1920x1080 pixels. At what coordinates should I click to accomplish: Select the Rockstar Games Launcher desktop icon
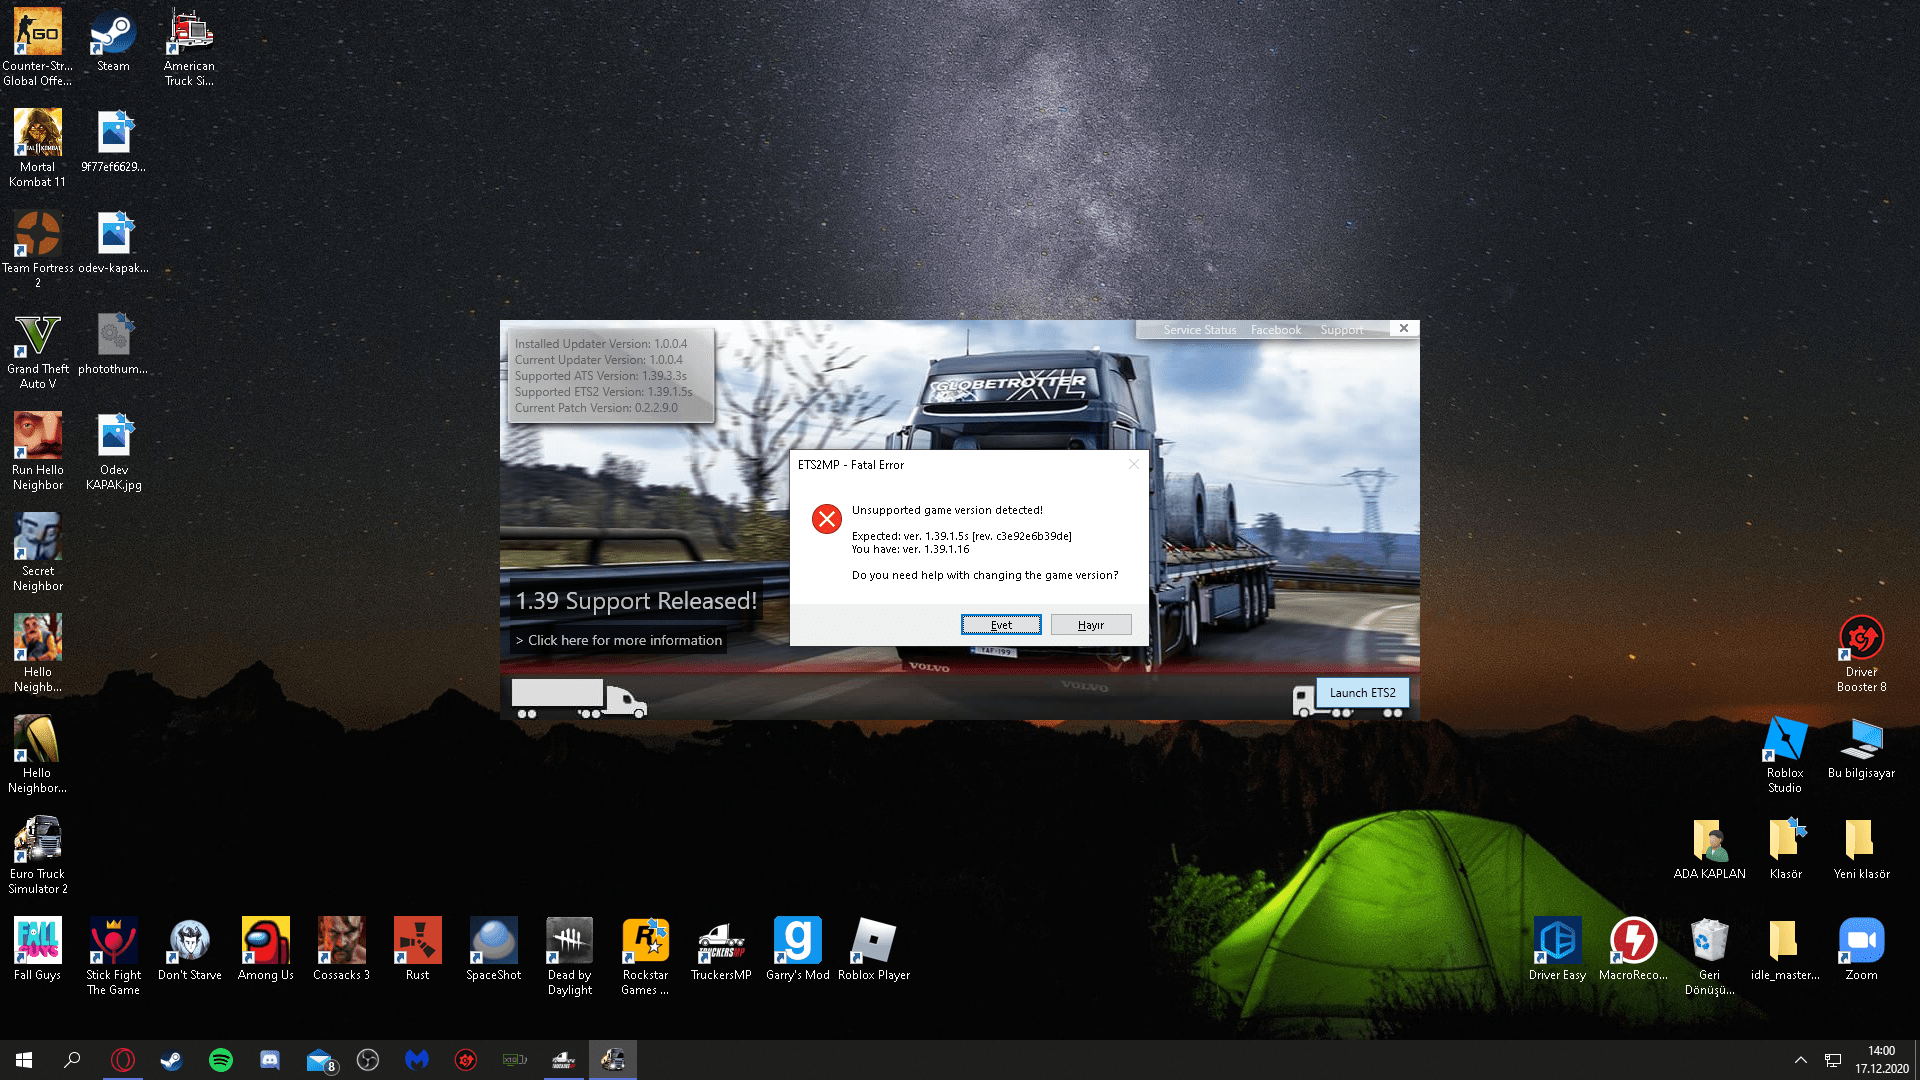click(x=645, y=942)
